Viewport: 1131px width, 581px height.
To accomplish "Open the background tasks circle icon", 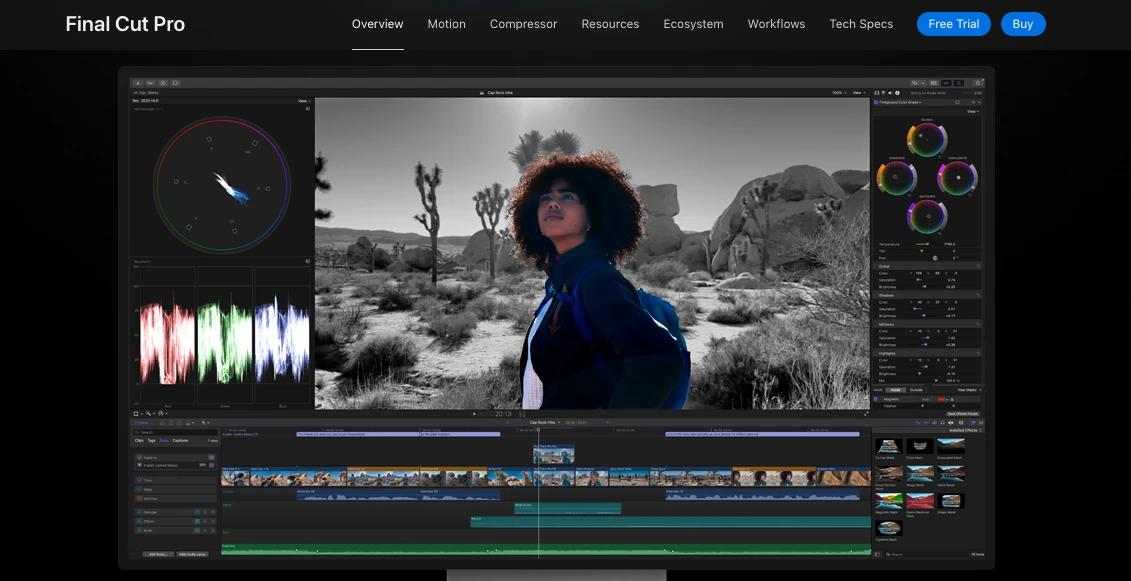I will pos(163,83).
